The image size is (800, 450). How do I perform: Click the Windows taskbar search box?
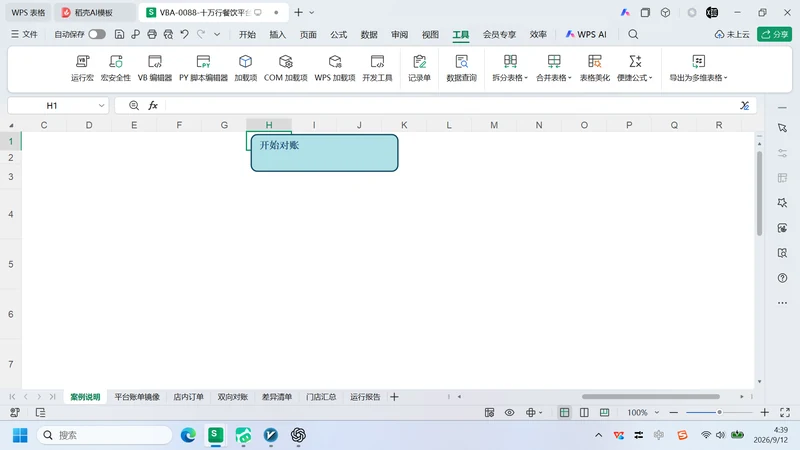point(105,435)
